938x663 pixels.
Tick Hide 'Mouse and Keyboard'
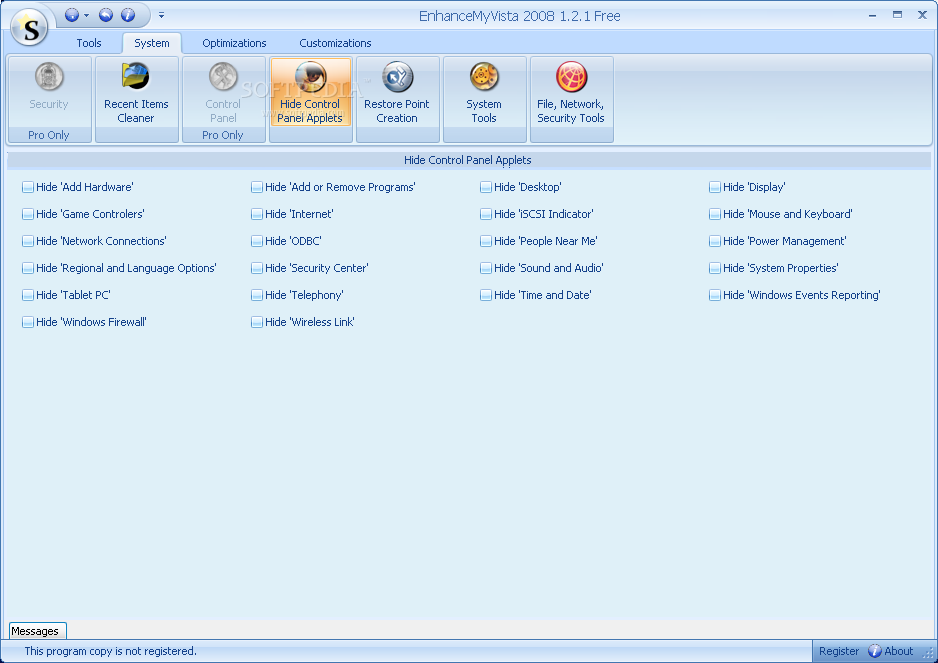pyautogui.click(x=715, y=214)
